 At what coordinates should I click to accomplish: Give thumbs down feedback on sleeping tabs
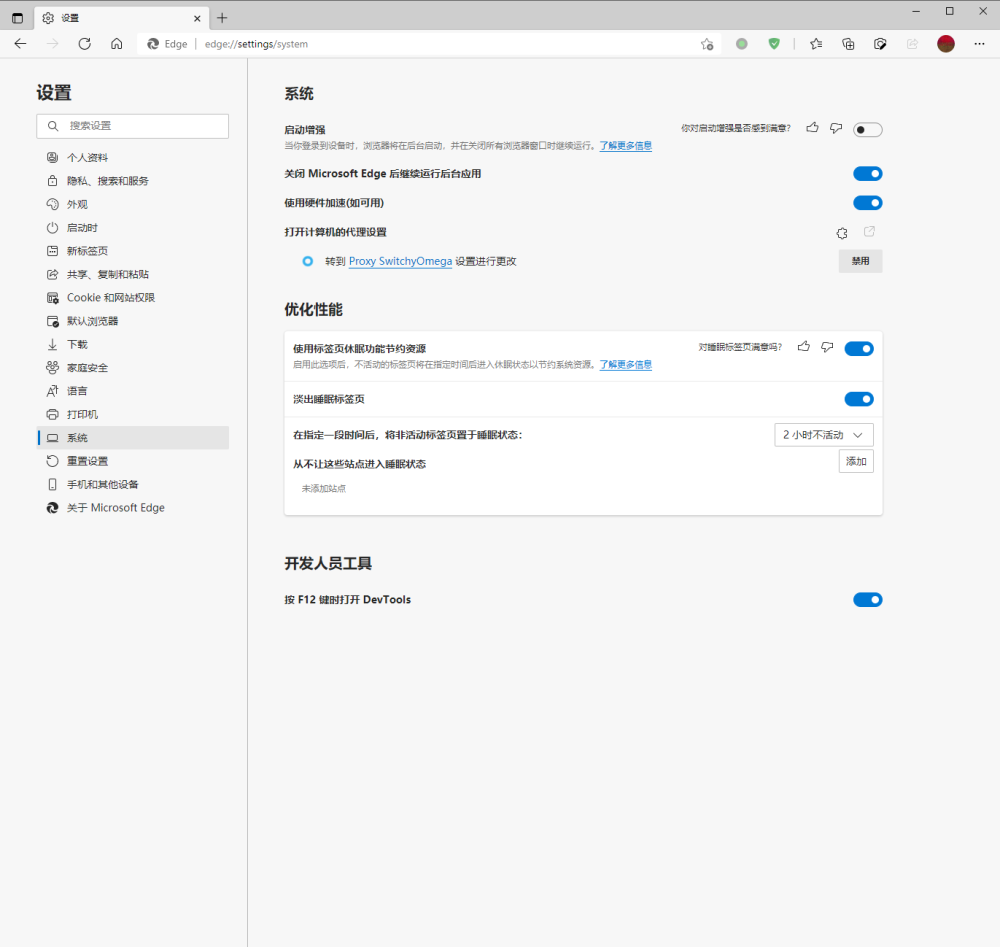tap(827, 347)
